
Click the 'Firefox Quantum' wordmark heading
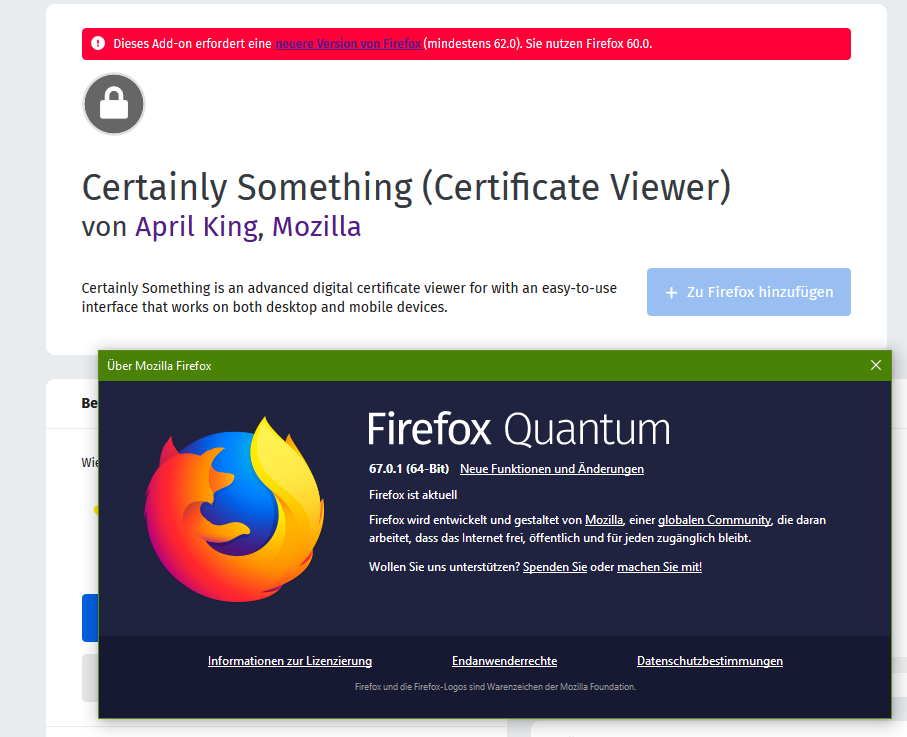(519, 430)
